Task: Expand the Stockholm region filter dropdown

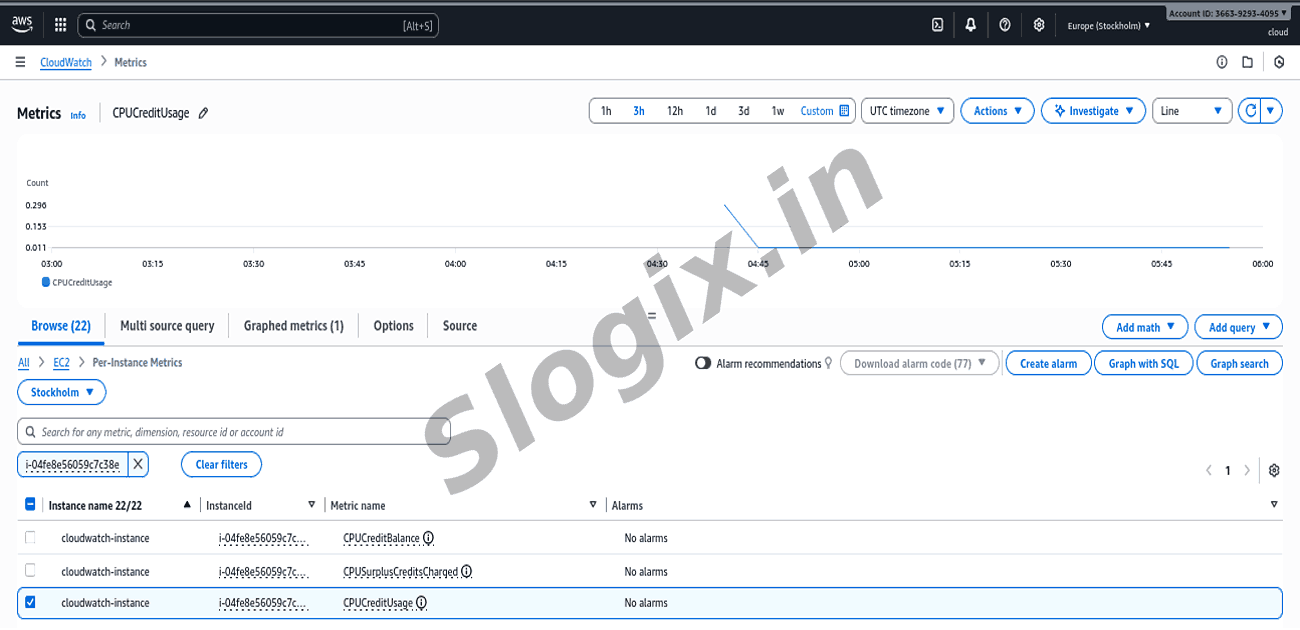Action: click(62, 392)
